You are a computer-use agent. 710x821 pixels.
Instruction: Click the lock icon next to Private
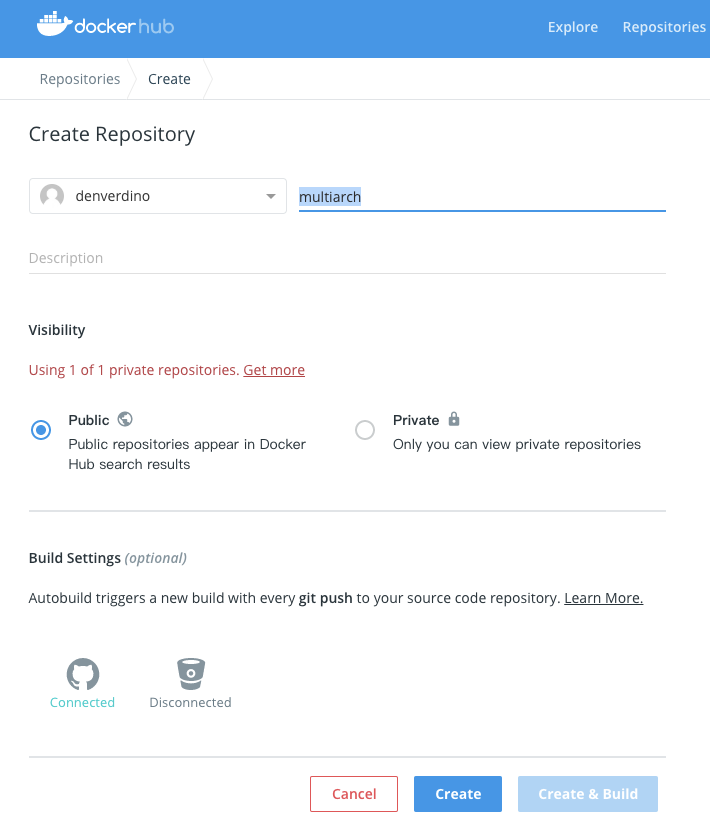pos(454,419)
